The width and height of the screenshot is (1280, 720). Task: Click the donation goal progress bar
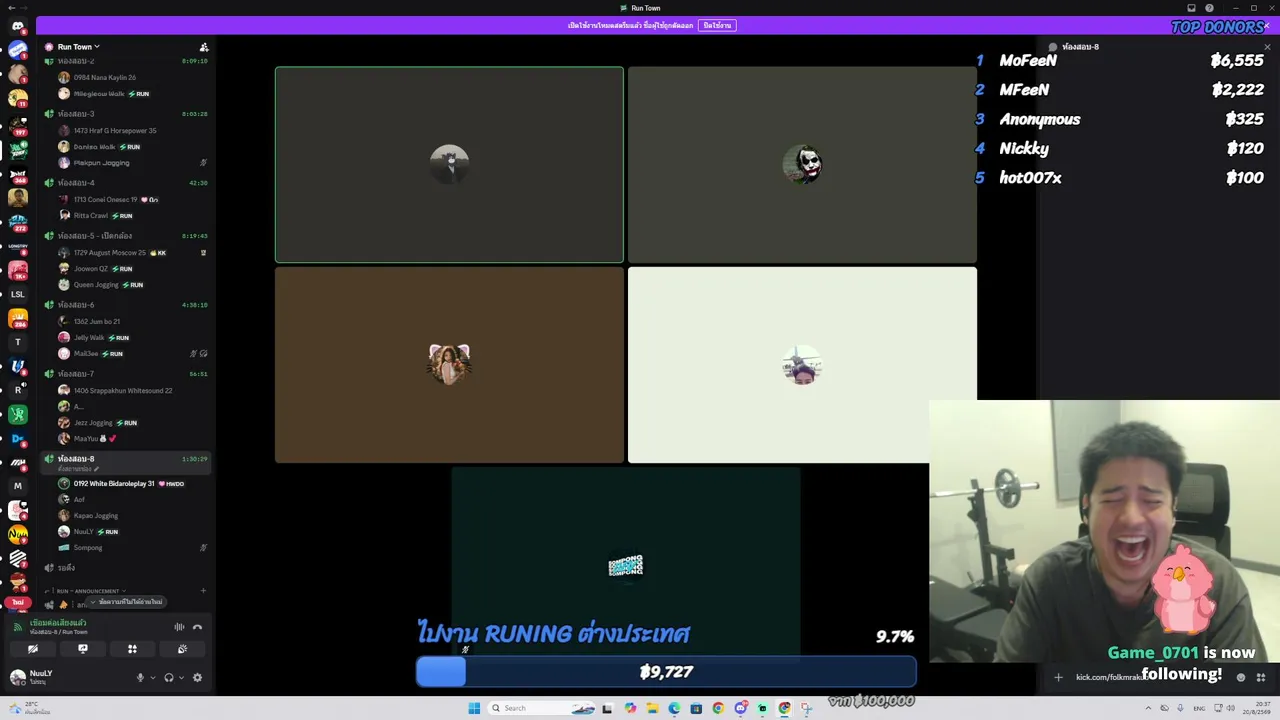pyautogui.click(x=666, y=672)
